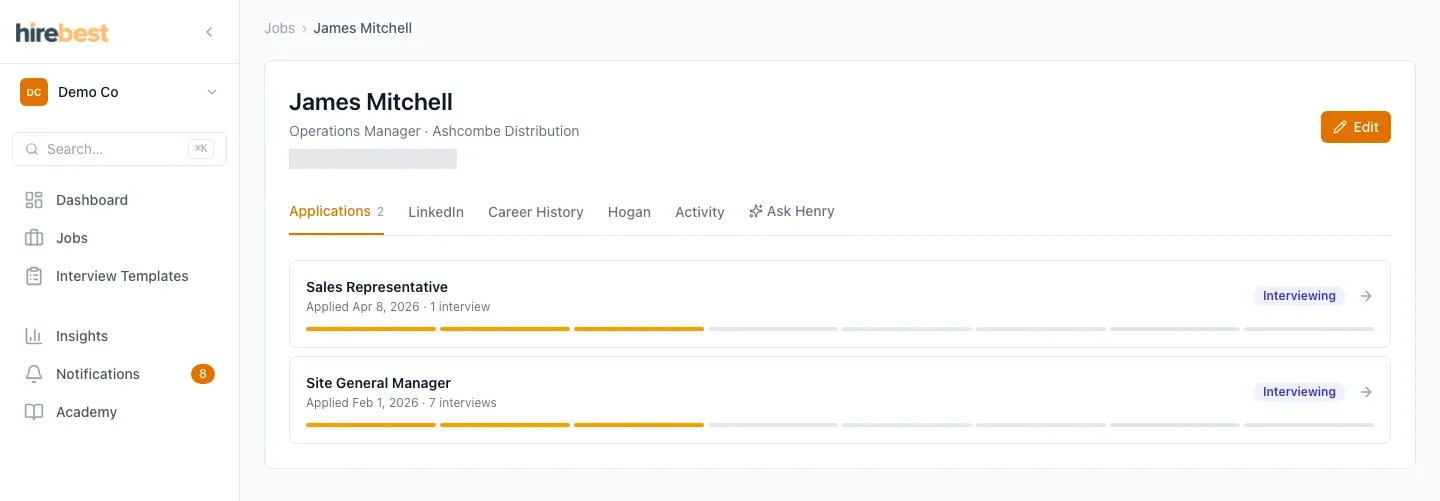Click the Applications count 2
This screenshot has height=501, width=1440.
(380, 211)
